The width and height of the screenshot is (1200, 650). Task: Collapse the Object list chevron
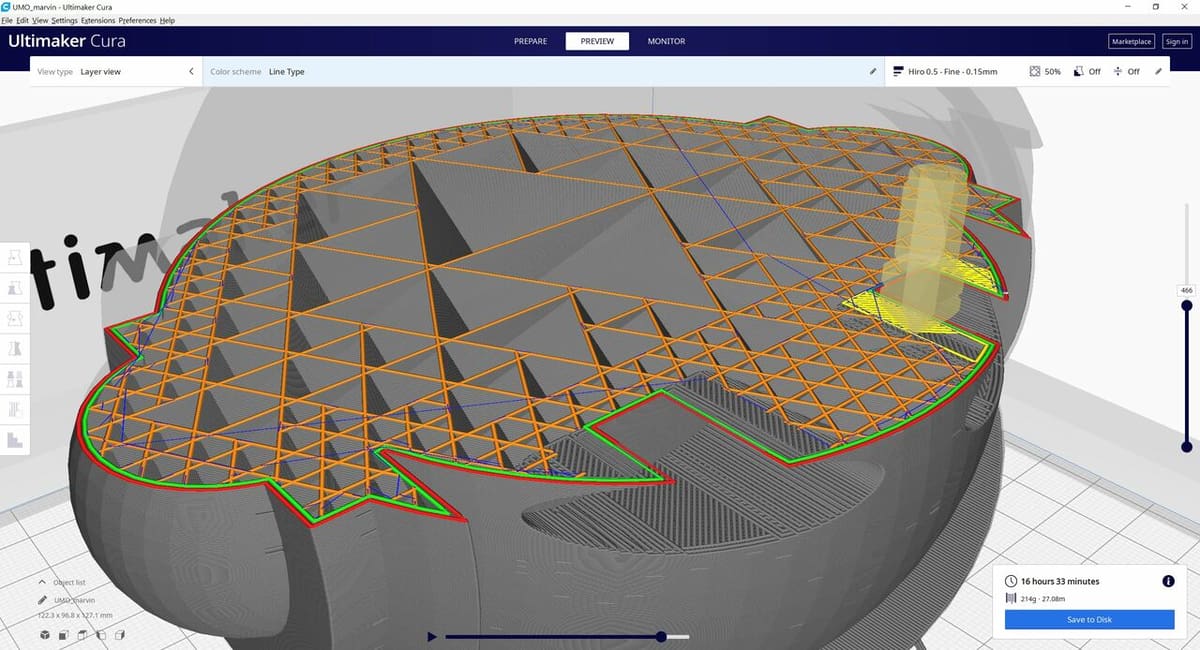click(42, 582)
